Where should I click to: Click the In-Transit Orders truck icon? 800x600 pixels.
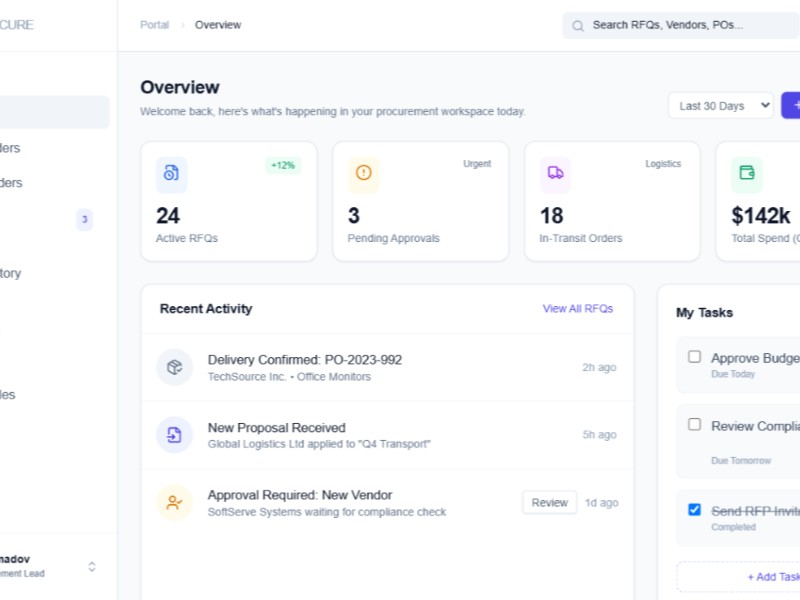coord(555,173)
